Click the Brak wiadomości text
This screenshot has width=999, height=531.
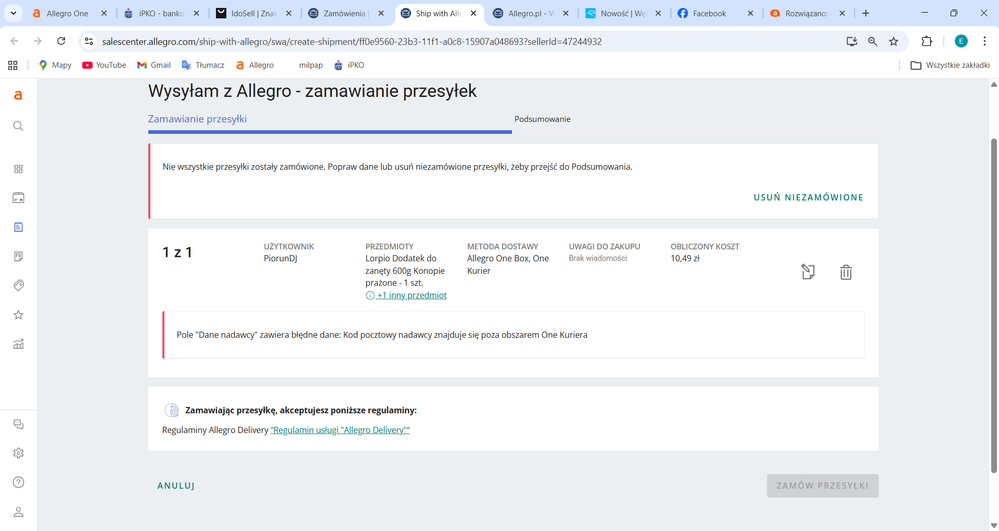[598, 259]
